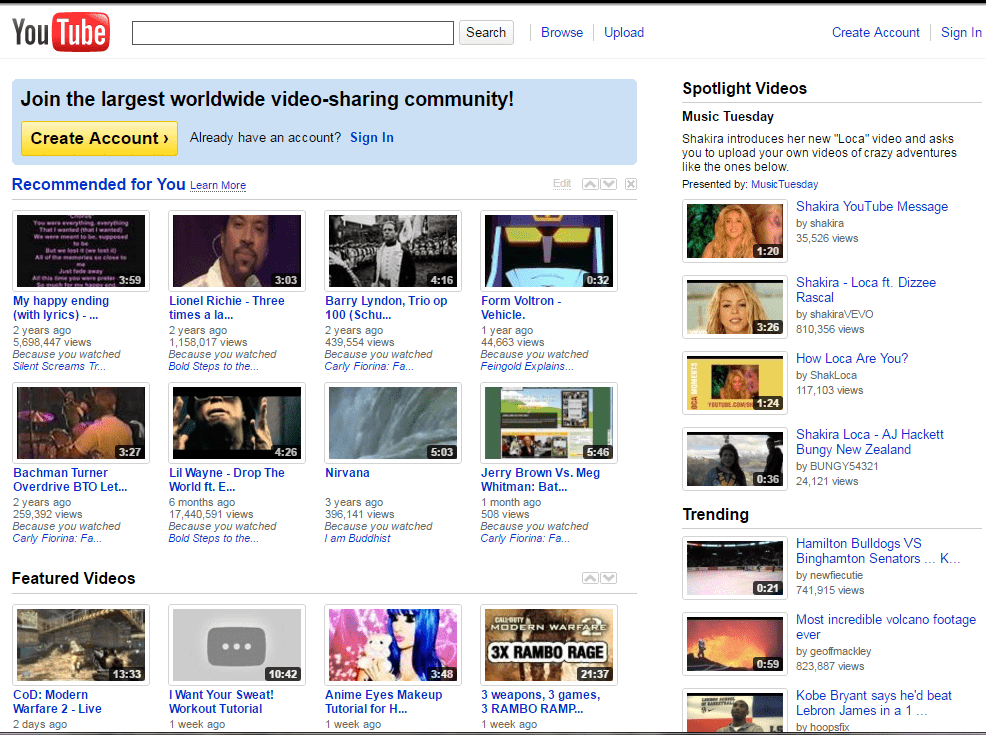Viewport: 986px width, 735px height.
Task: Open CoD Modern Warfare 2 Live thumbnail
Action: [81, 645]
